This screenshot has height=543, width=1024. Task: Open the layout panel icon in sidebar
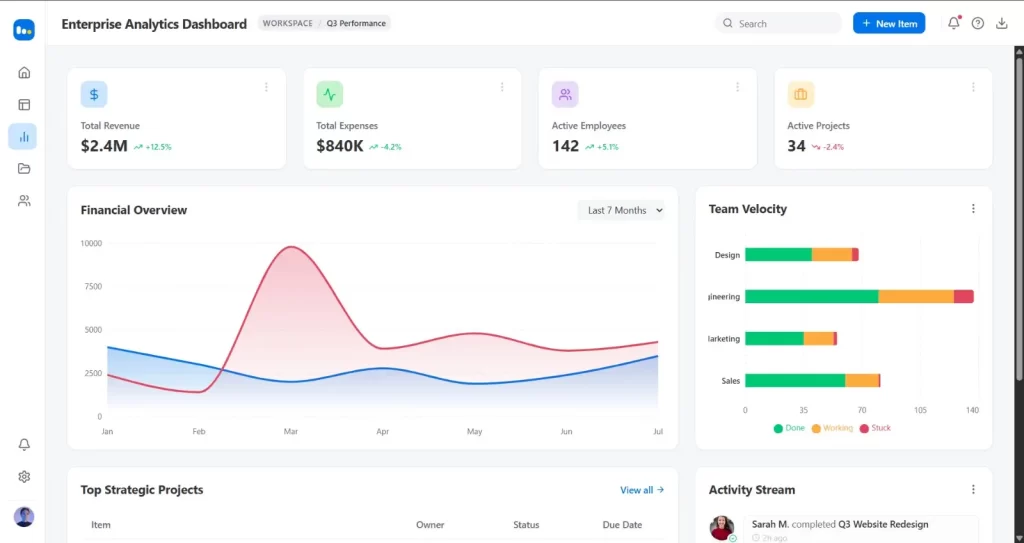pos(24,104)
